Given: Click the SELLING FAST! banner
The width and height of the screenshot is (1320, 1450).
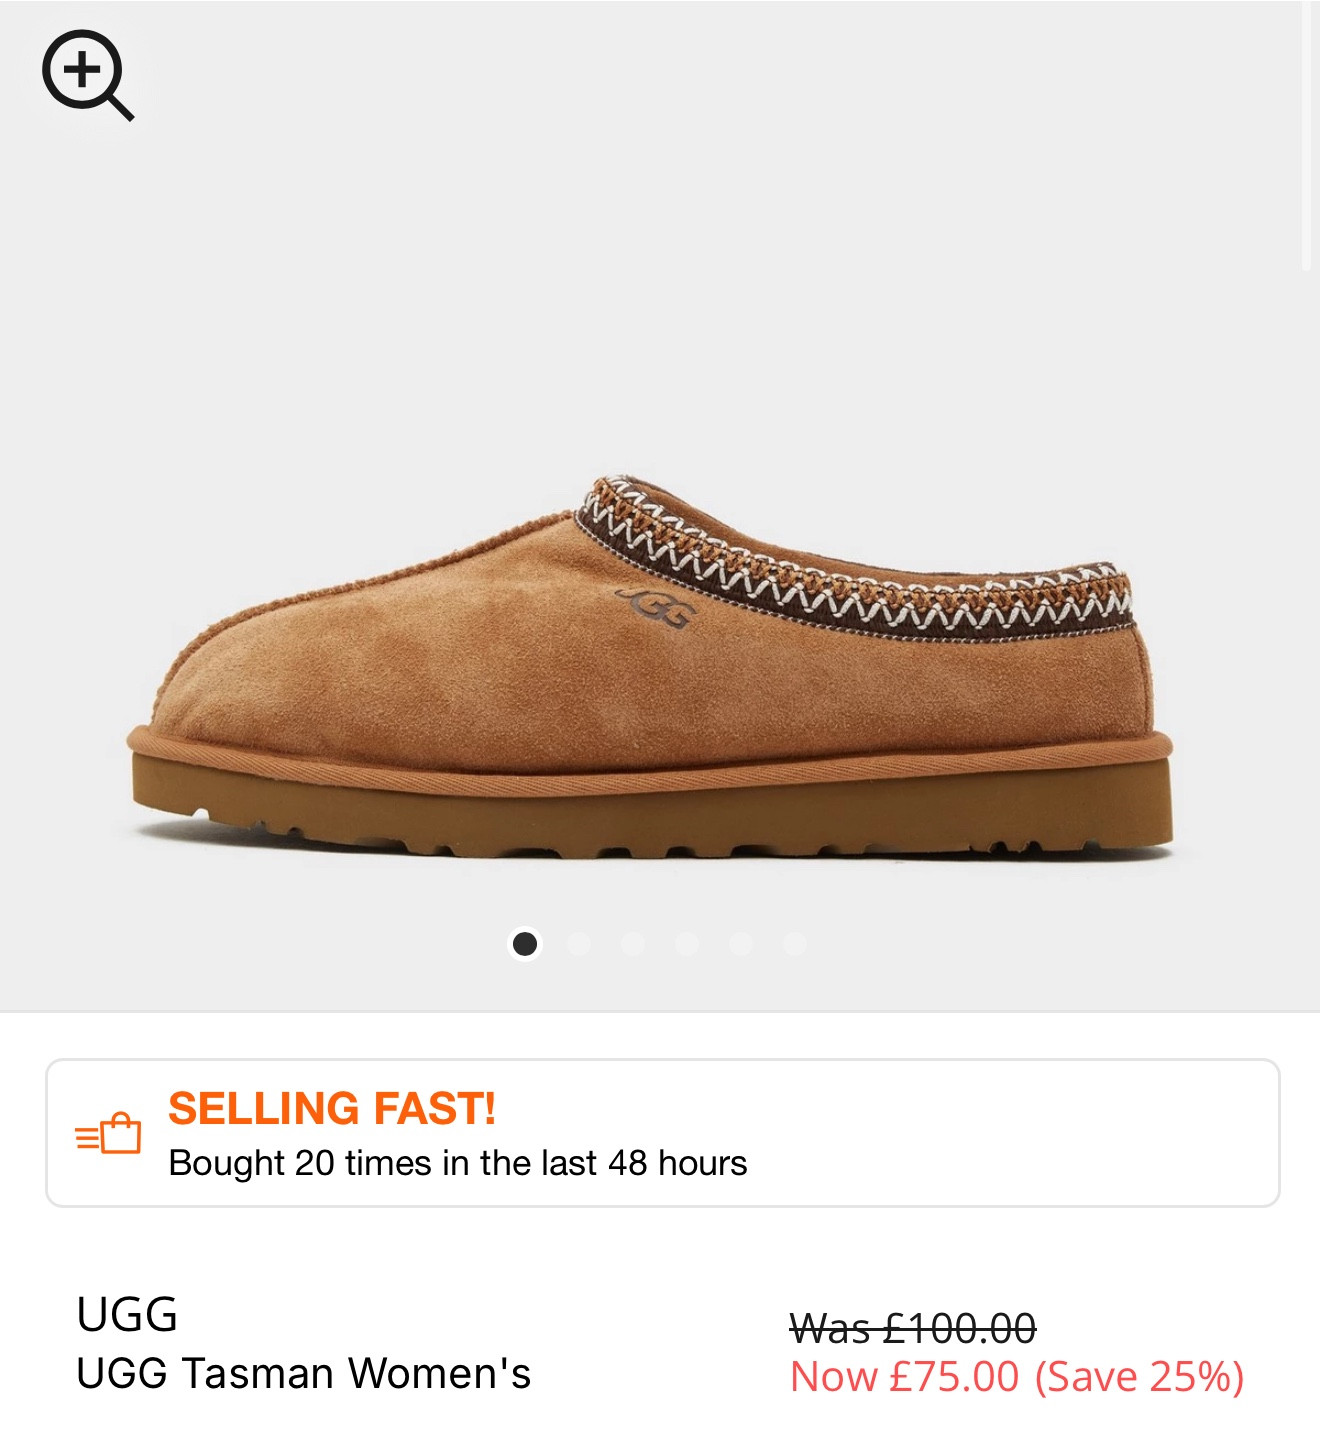Looking at the screenshot, I should pos(336,1110).
